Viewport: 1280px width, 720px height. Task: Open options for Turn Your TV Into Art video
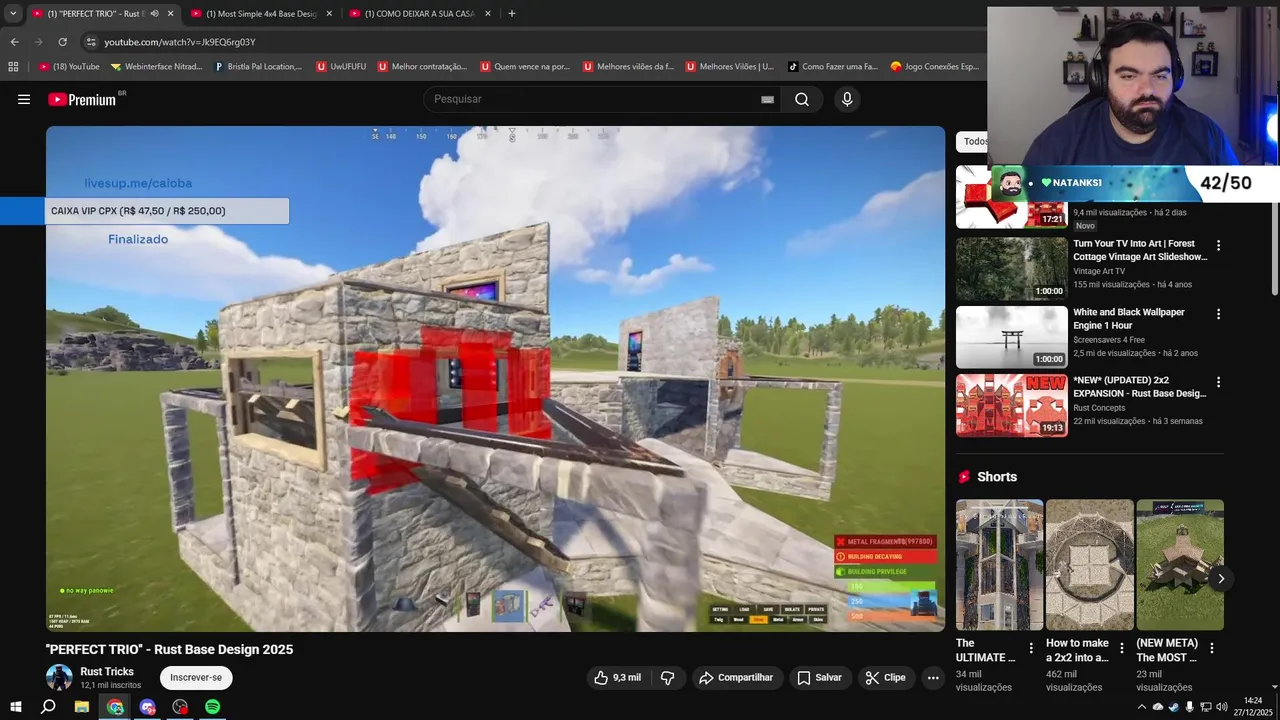click(1218, 245)
